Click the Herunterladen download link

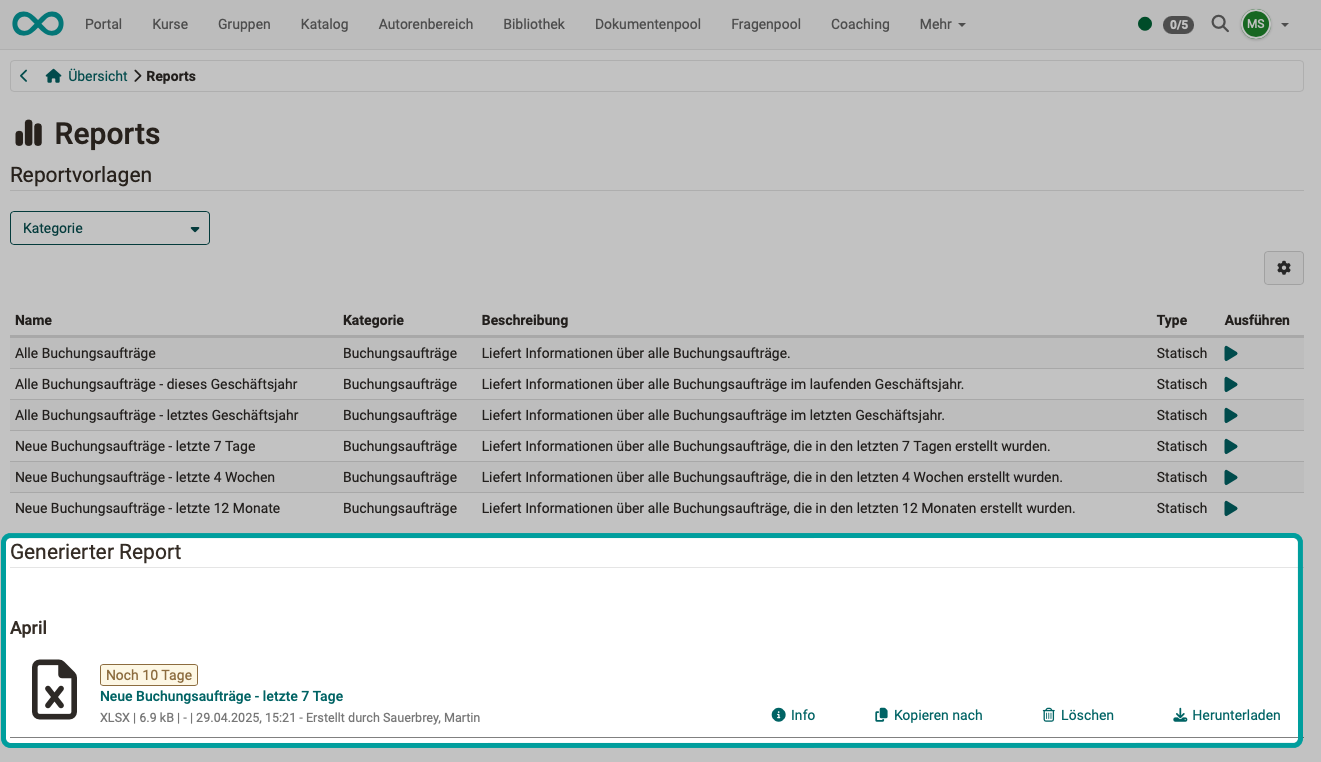tap(1227, 715)
